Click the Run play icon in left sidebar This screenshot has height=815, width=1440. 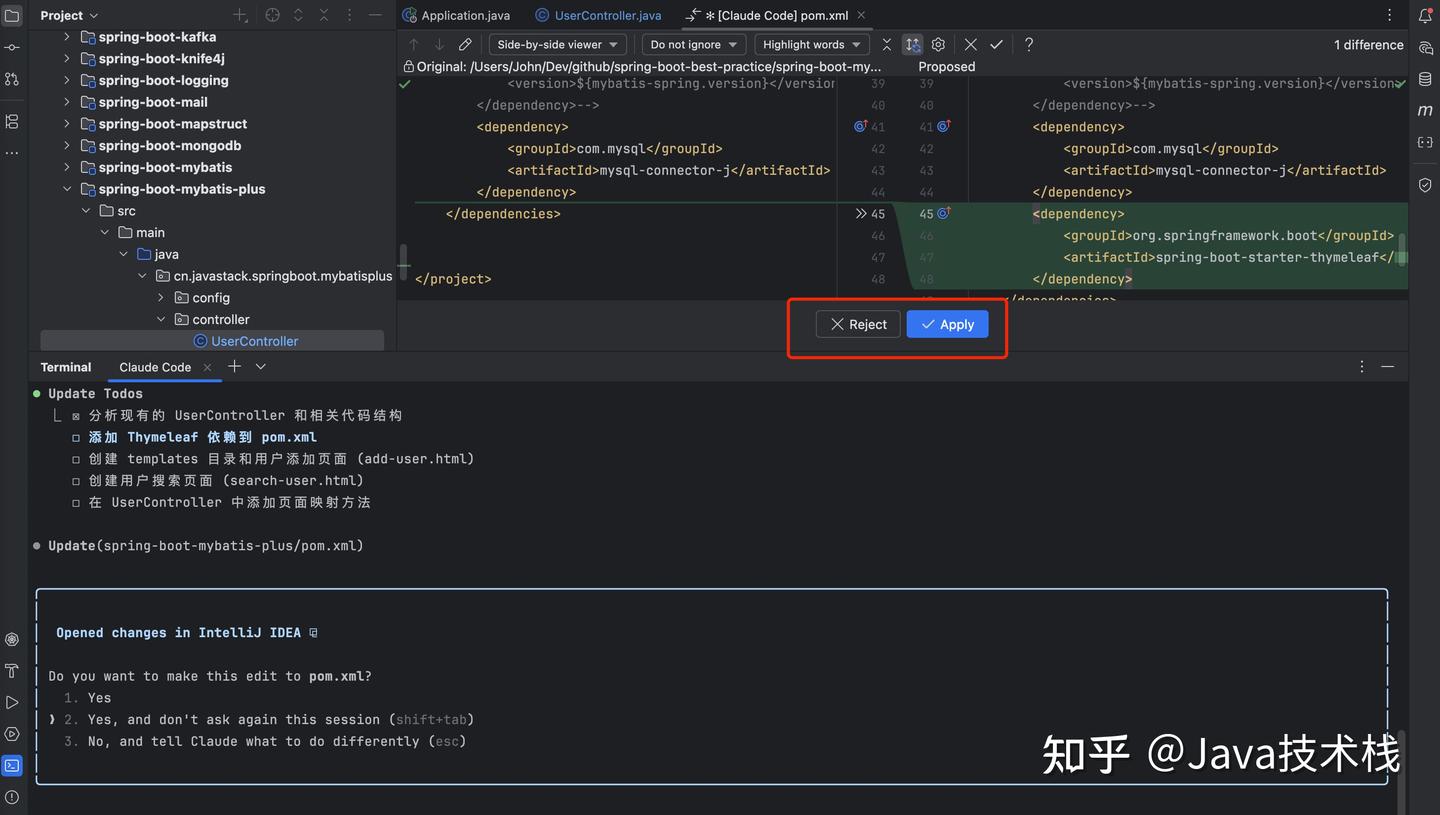pyautogui.click(x=12, y=703)
